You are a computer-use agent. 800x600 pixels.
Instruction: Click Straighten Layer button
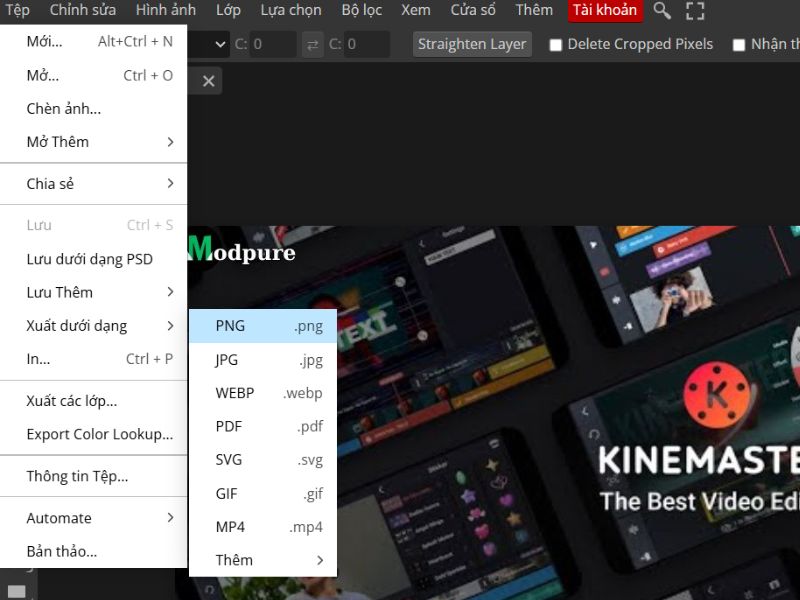[472, 44]
